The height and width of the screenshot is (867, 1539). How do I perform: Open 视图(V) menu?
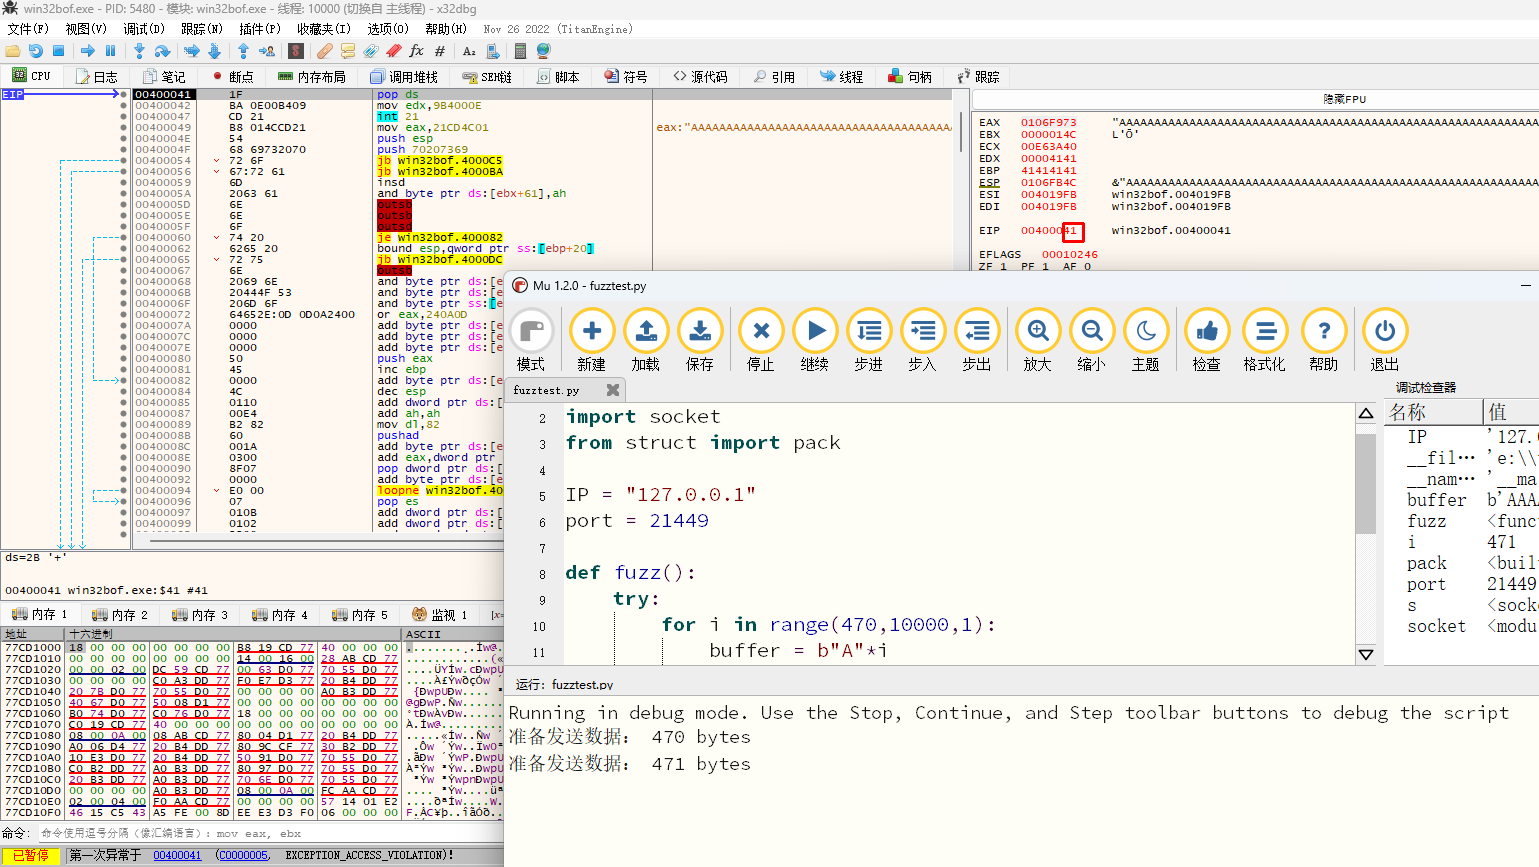pyautogui.click(x=86, y=29)
